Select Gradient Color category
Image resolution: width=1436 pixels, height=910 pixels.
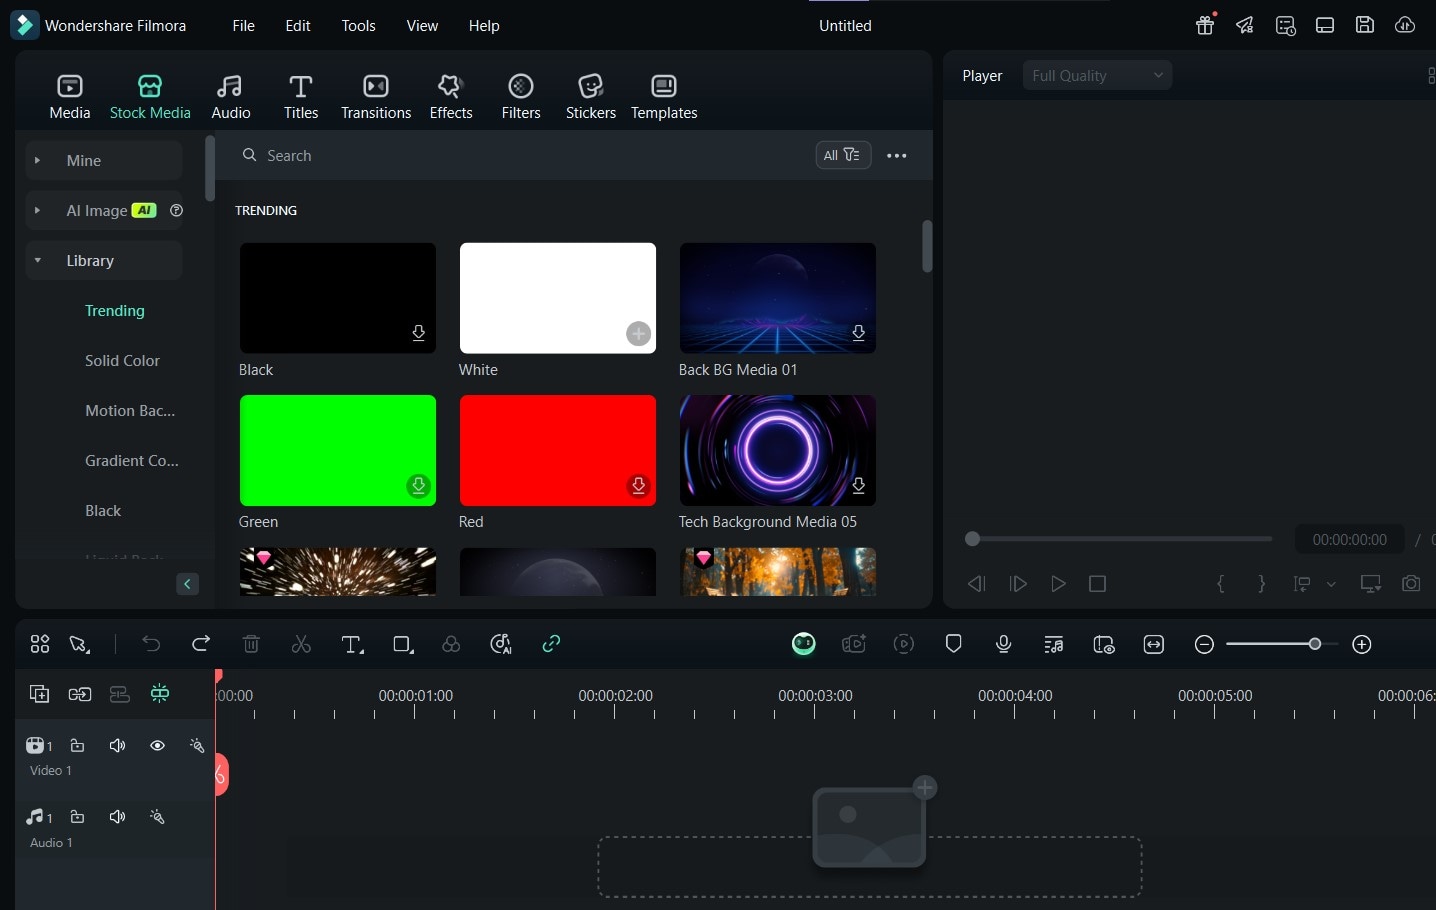click(x=132, y=460)
